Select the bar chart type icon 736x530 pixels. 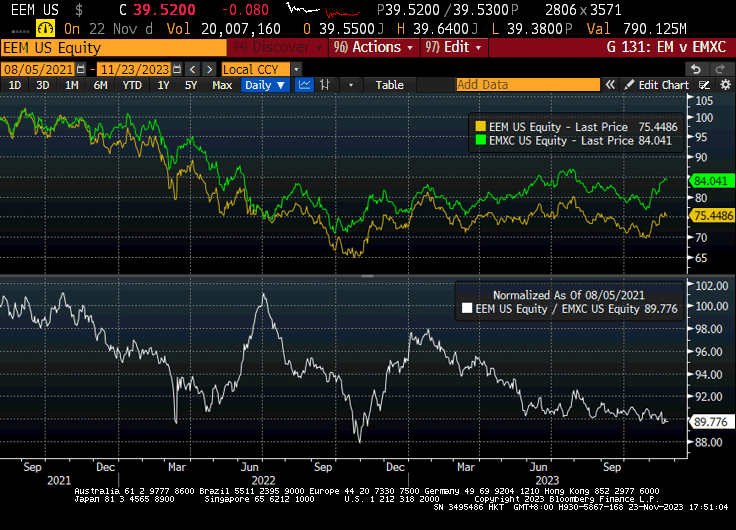(325, 85)
